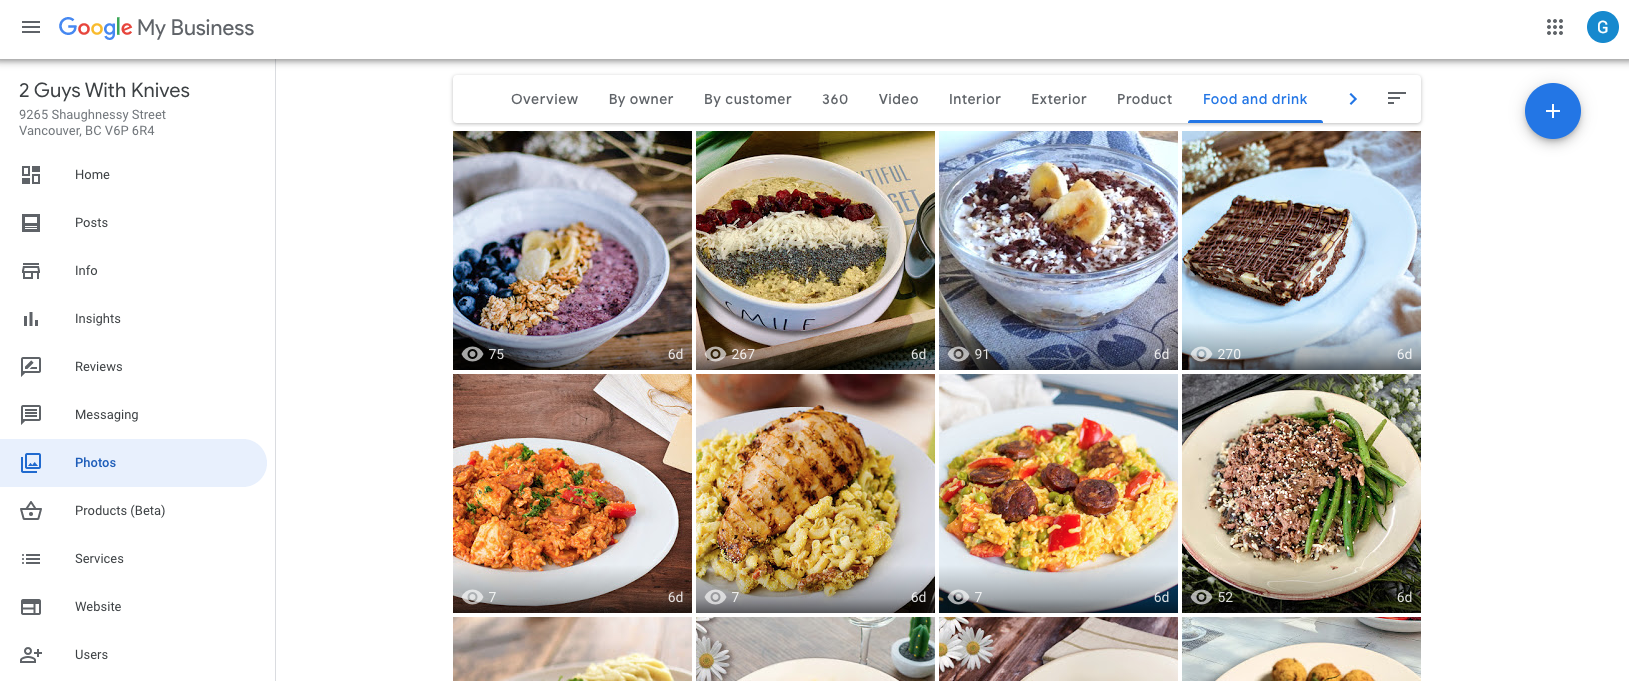Open the G account avatar

1602,27
